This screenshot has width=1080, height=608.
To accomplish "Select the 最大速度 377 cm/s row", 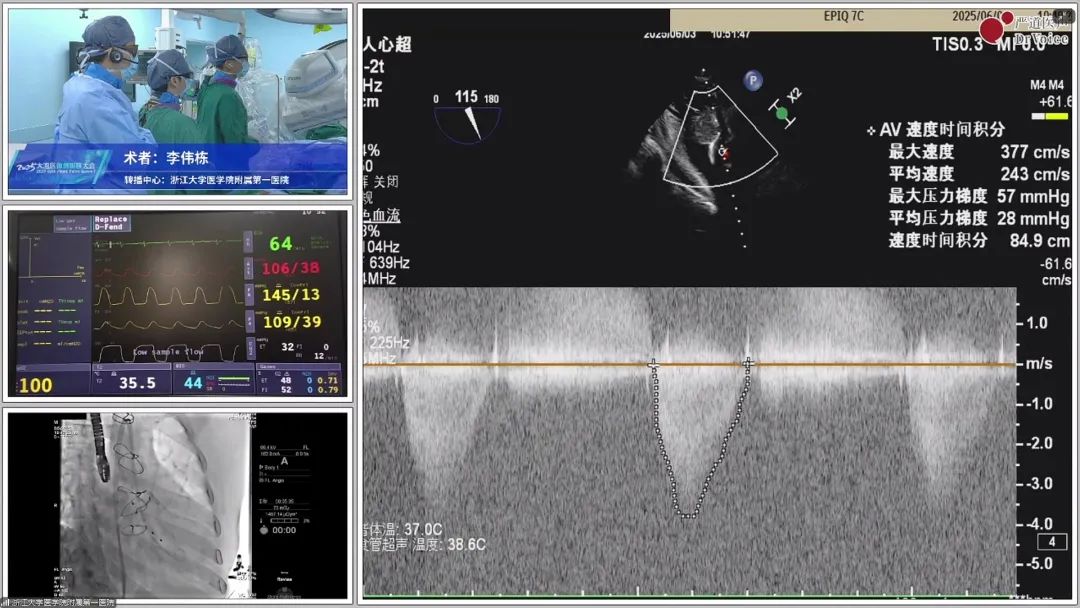I will (x=978, y=152).
